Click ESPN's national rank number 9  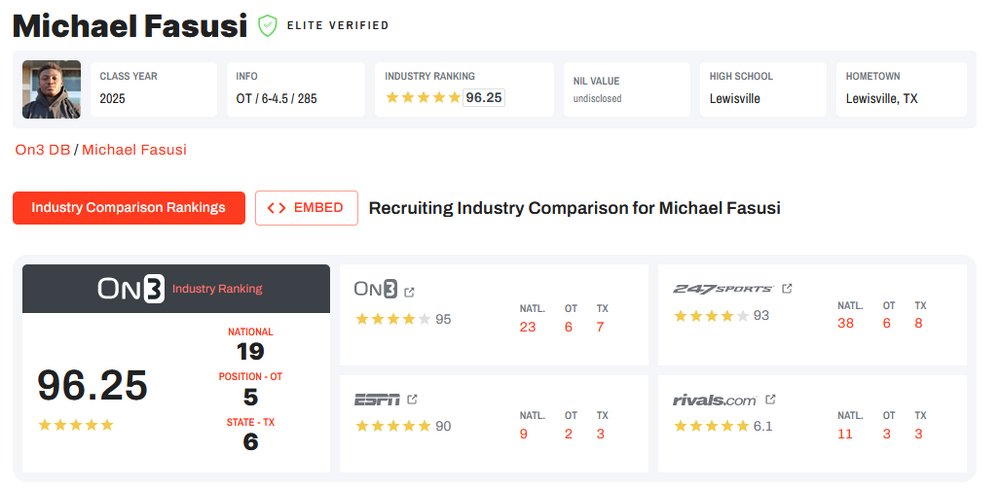click(x=524, y=434)
